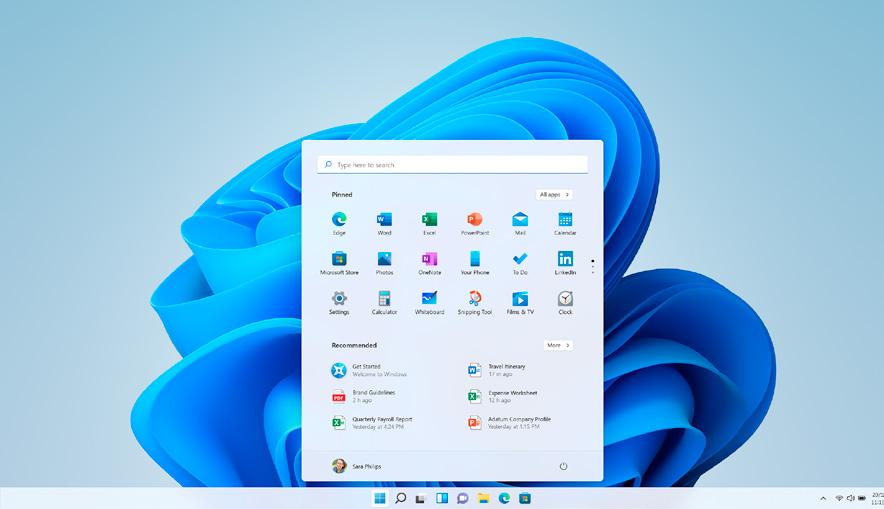Open Widgets from the taskbar
The image size is (884, 509).
[442, 498]
